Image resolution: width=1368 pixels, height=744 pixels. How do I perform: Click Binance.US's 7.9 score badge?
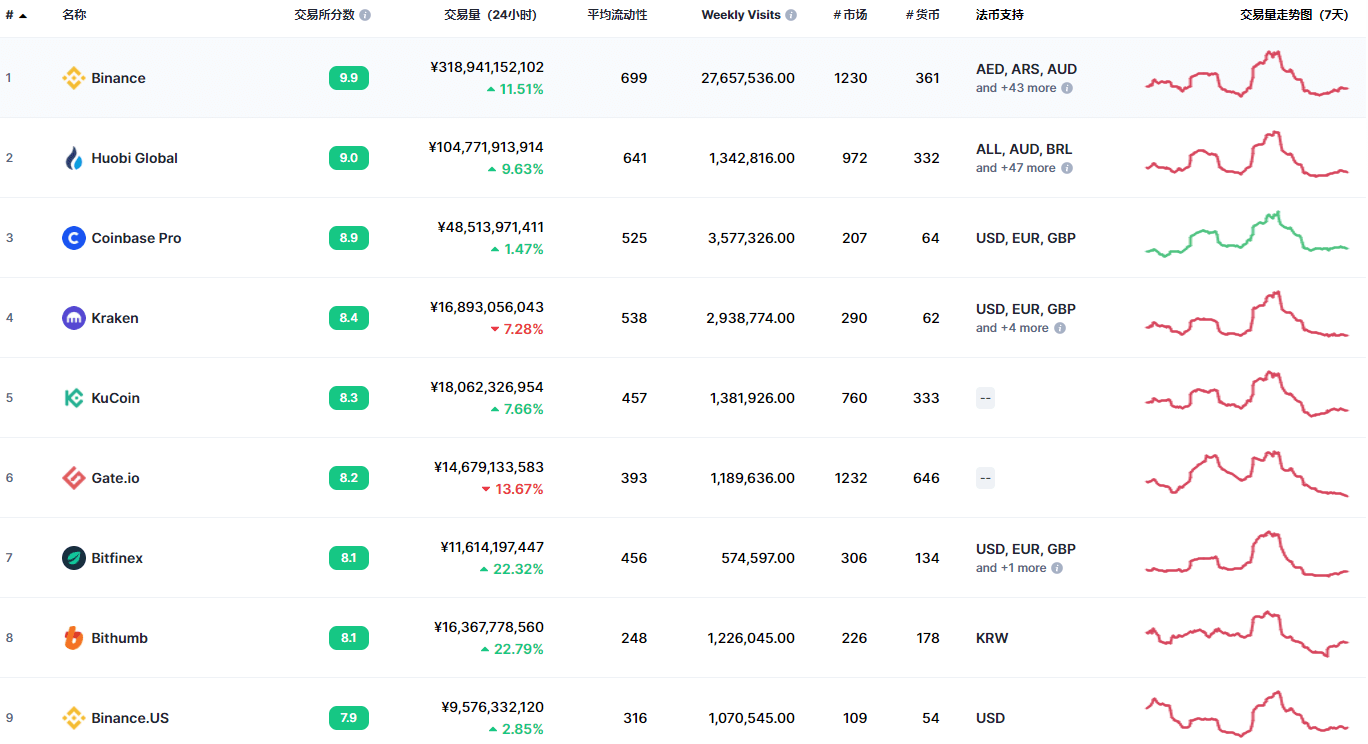(349, 718)
